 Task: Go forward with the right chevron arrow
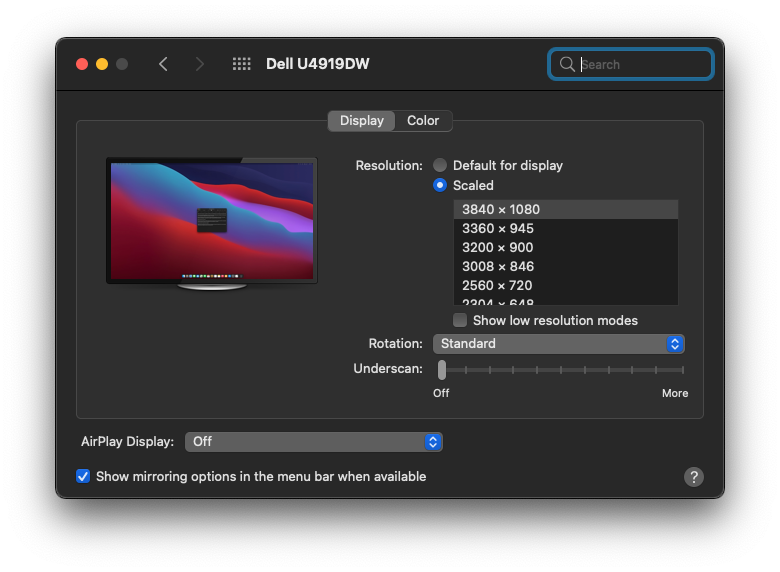199,64
